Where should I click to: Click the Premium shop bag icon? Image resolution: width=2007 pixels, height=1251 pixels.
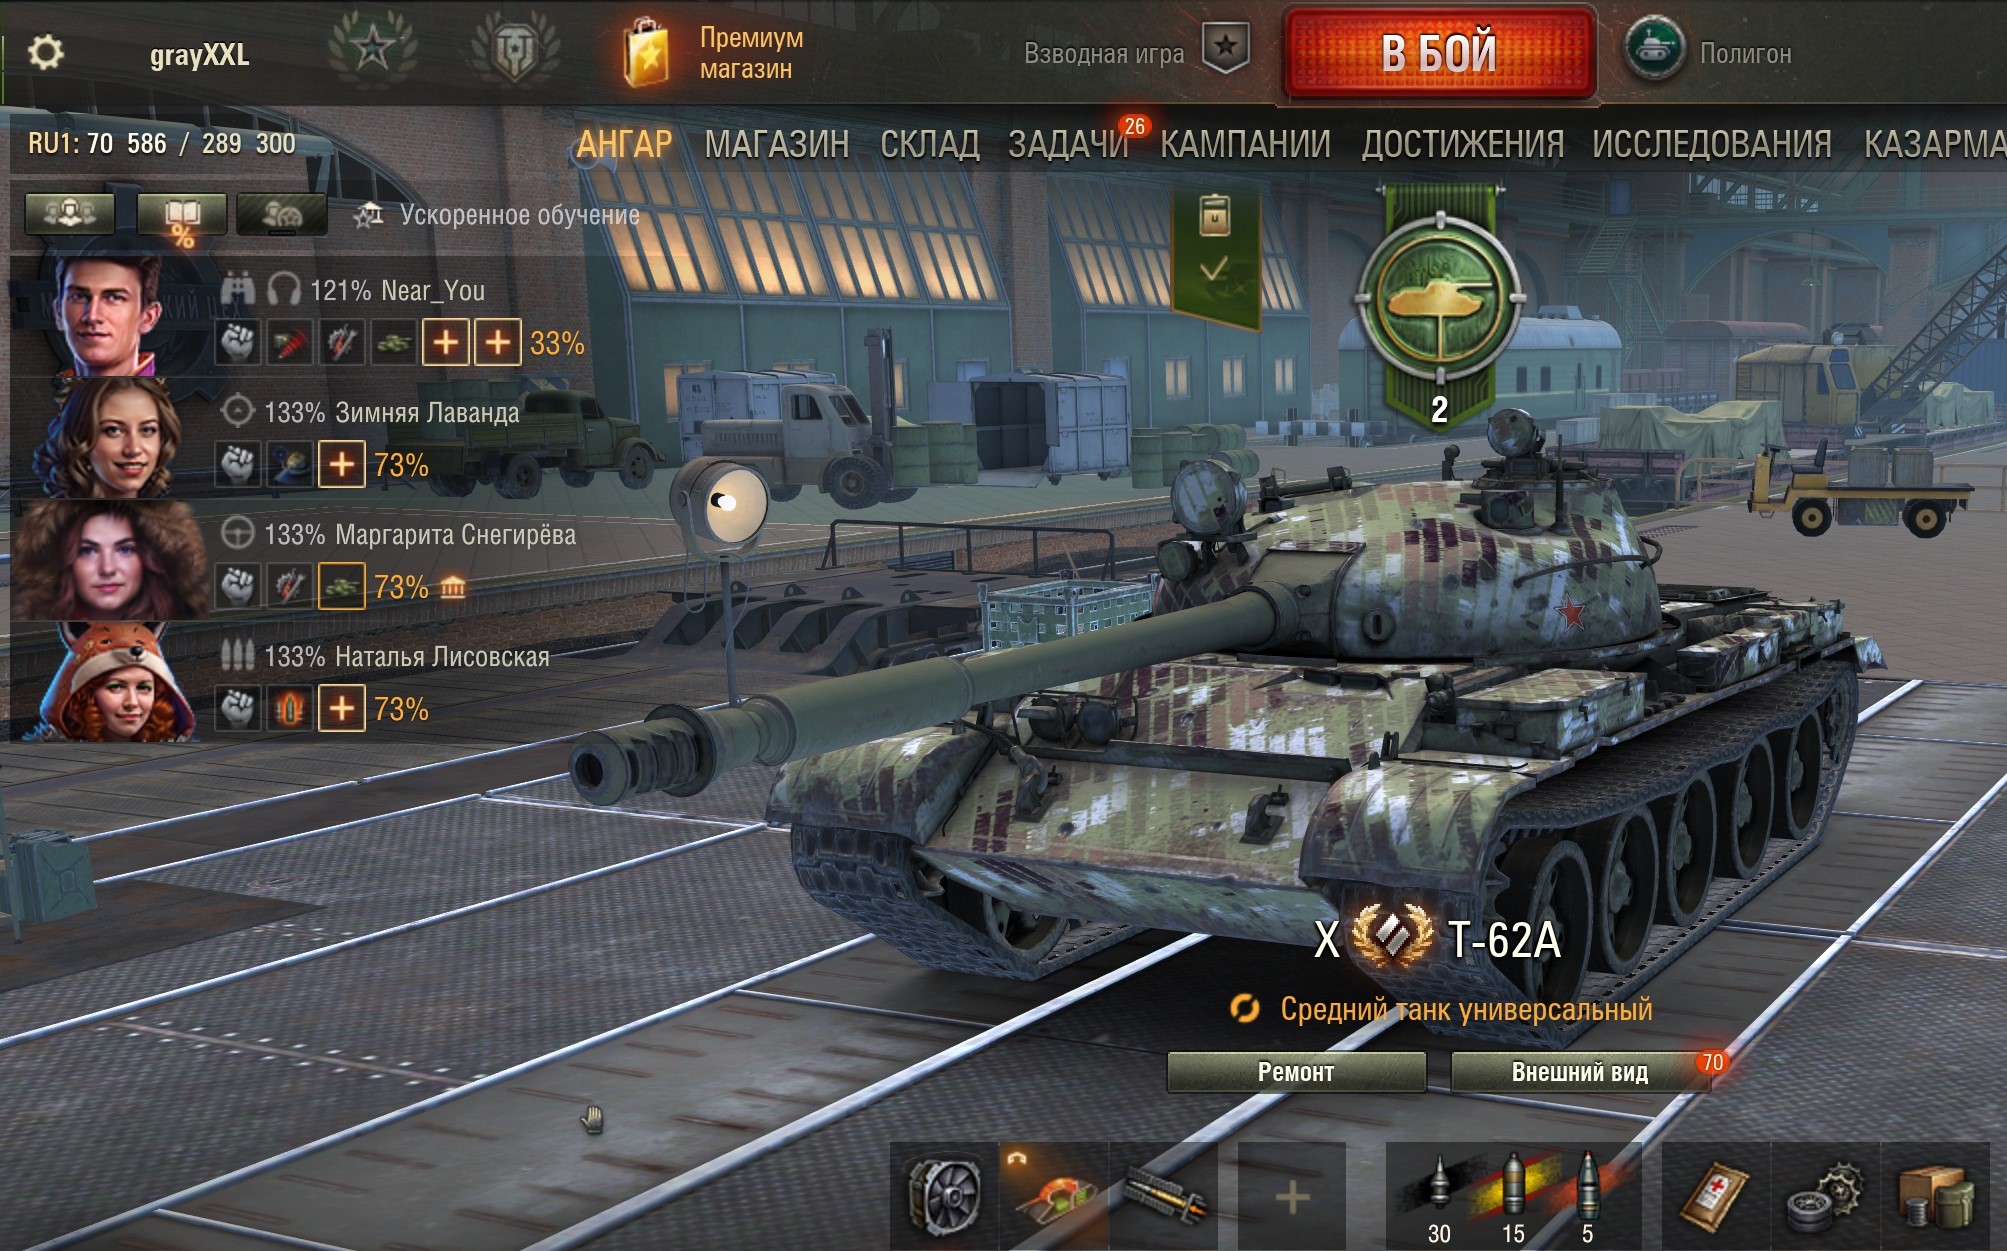pyautogui.click(x=646, y=52)
